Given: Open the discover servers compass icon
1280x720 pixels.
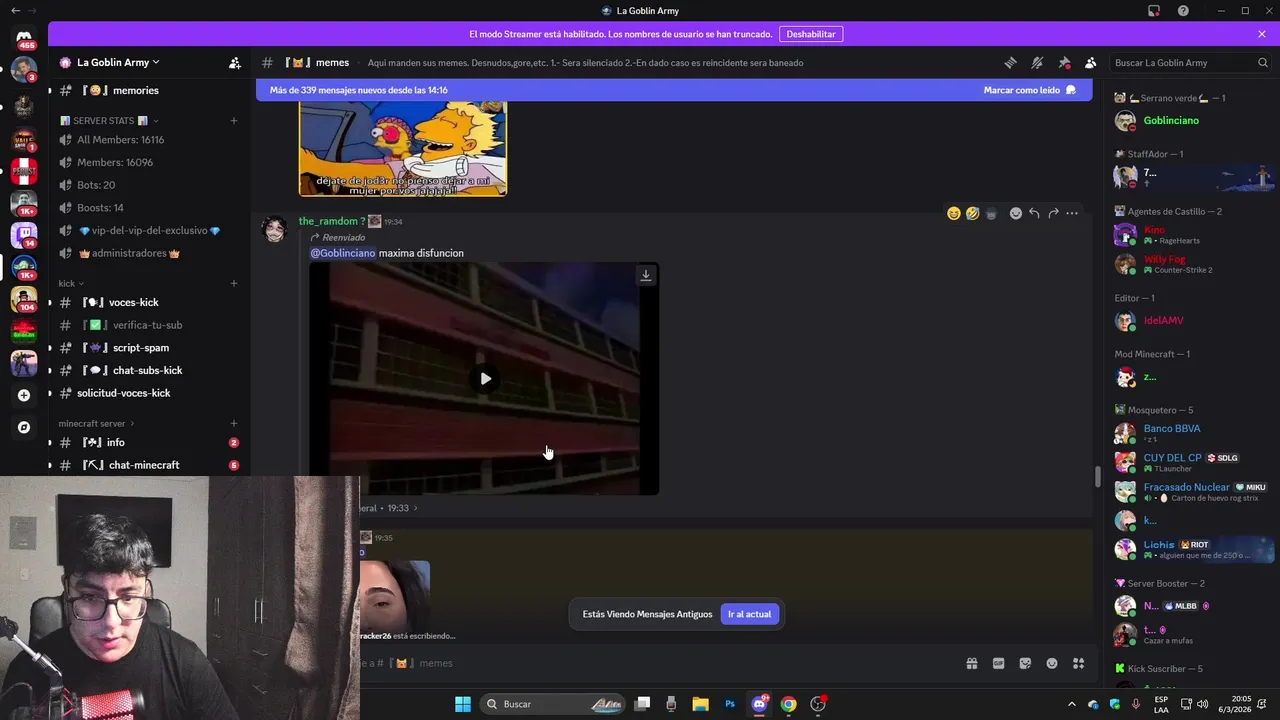Looking at the screenshot, I should coord(24,427).
